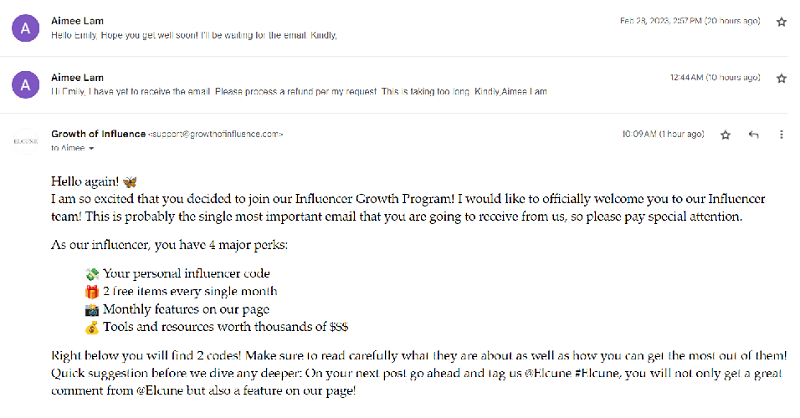This screenshot has width=800, height=418.
Task: Expand the 'Hope you get well soon' message
Action: pos(194,35)
